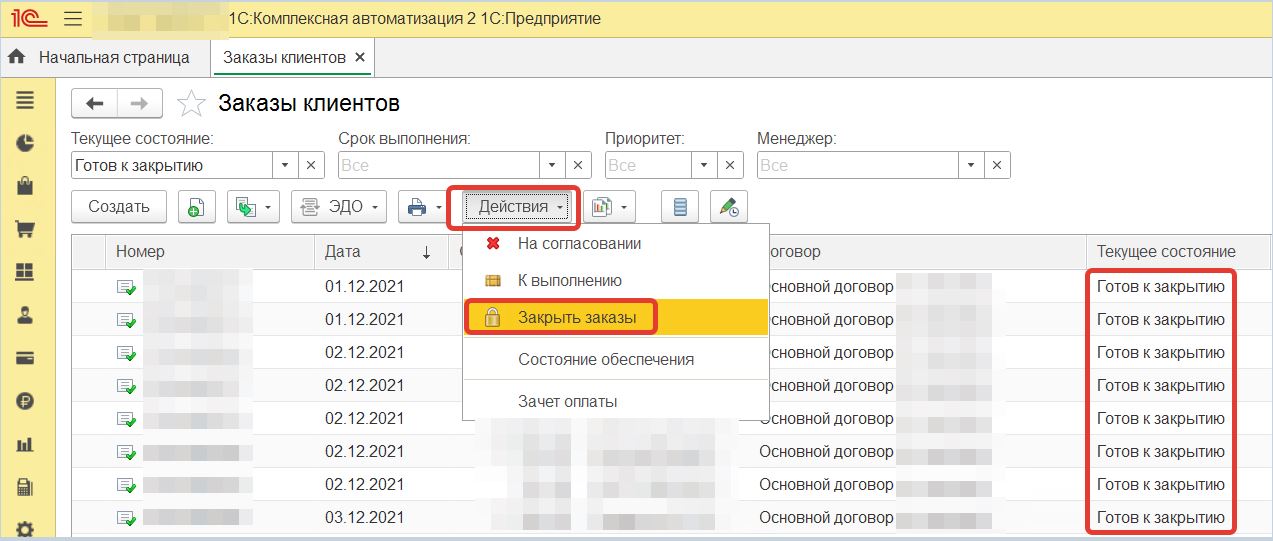The image size is (1273, 541).
Task: Click the copy document icon next to Создать
Action: 197,207
